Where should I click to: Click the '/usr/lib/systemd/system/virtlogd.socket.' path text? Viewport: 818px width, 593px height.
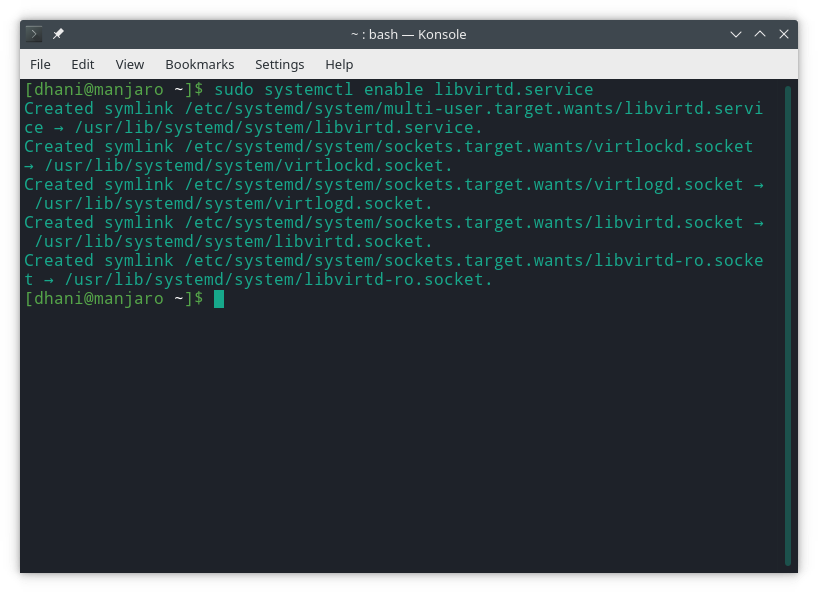click(234, 203)
